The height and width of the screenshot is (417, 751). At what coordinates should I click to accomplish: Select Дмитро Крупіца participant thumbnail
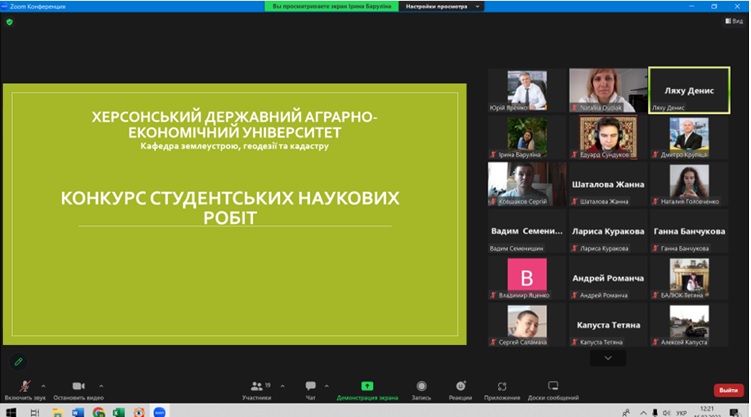[x=689, y=137]
